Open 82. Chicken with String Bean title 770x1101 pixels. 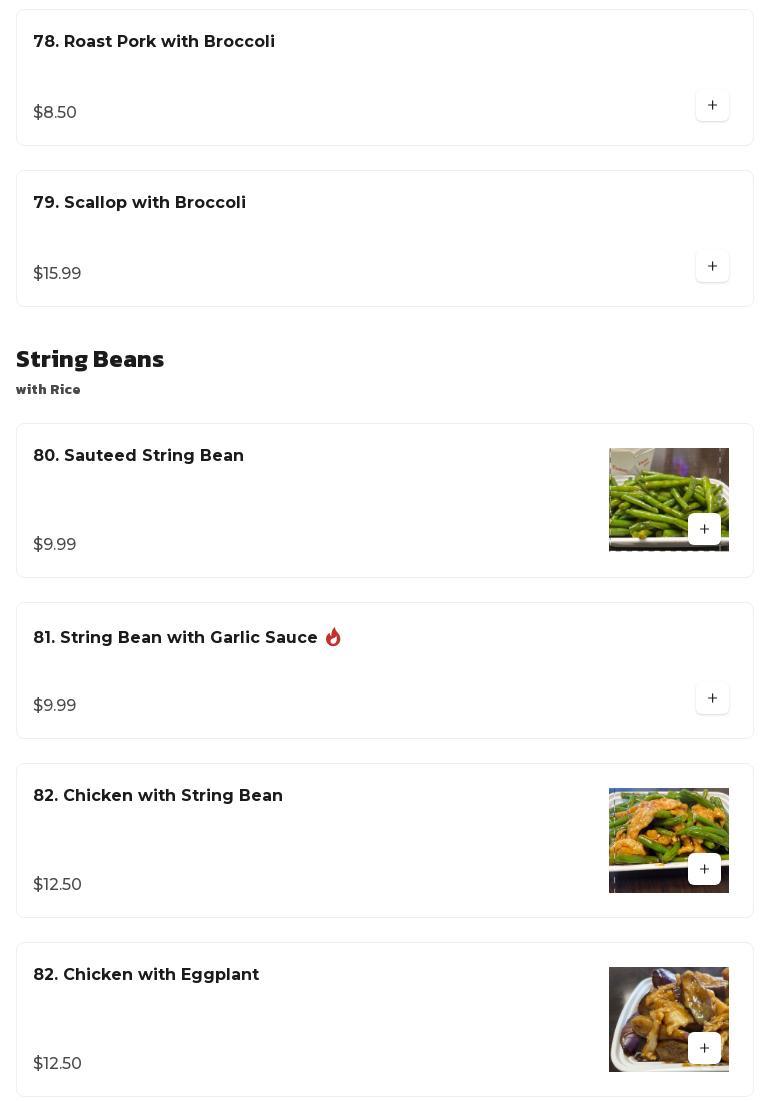point(158,795)
